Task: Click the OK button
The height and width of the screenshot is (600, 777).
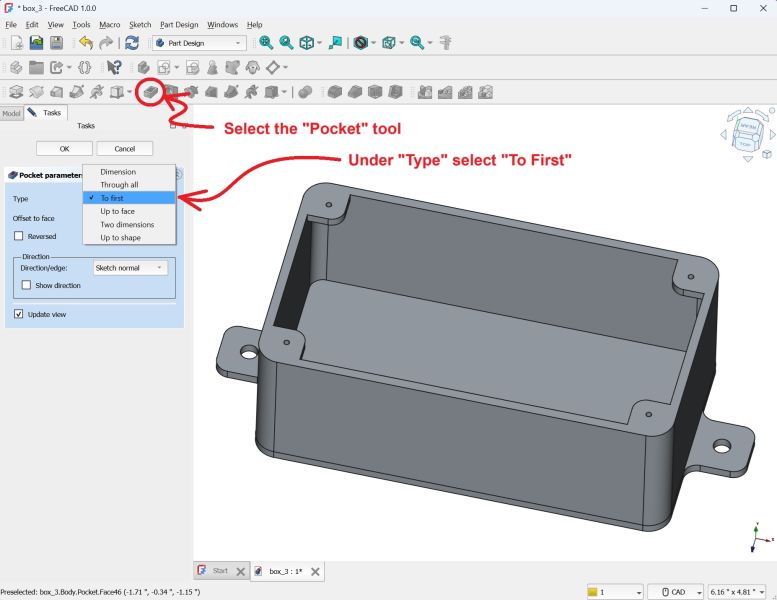Action: (64, 148)
